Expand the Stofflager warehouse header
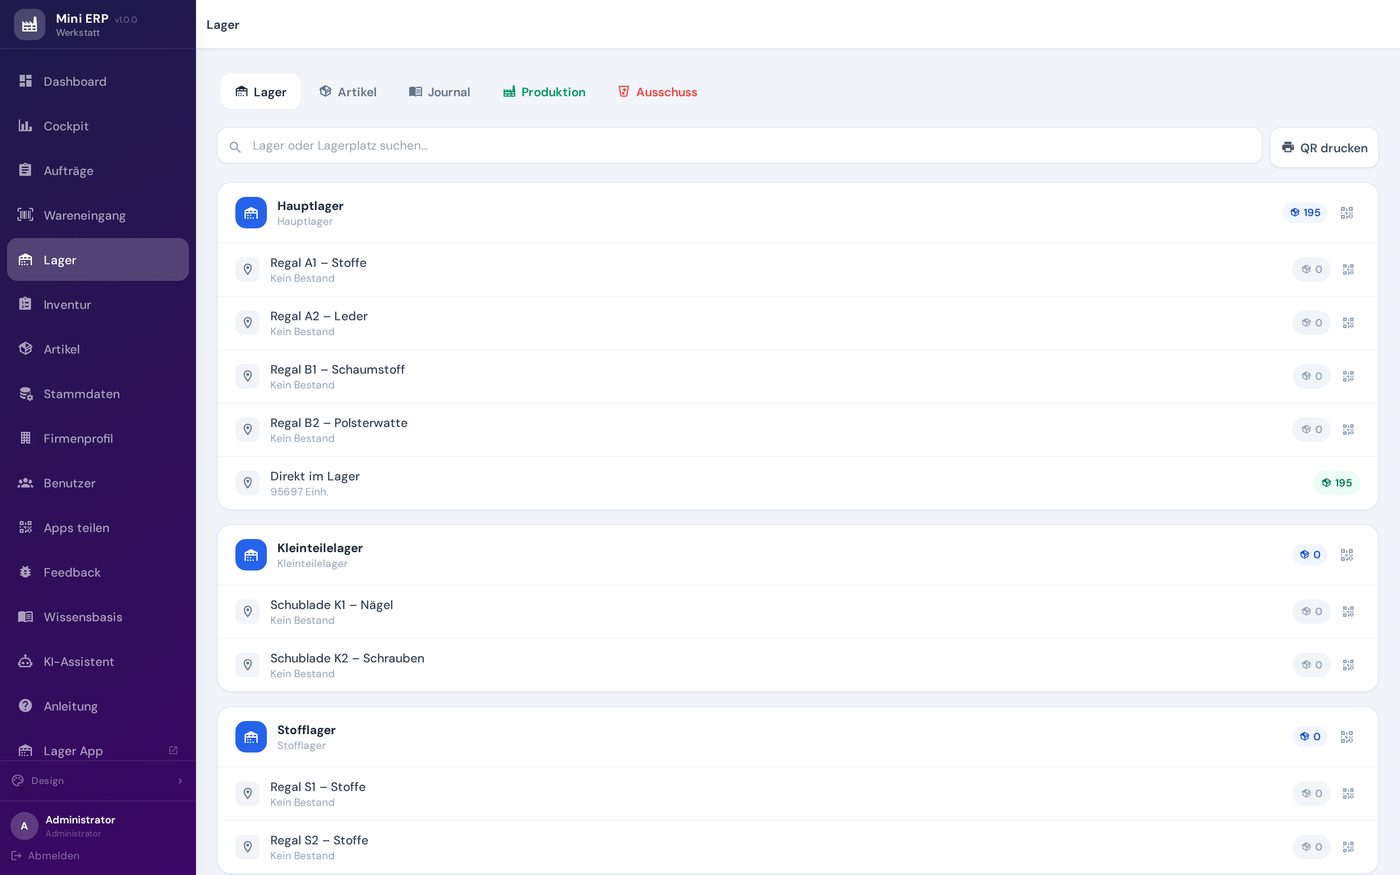Viewport: 1400px width, 875px height. 798,737
